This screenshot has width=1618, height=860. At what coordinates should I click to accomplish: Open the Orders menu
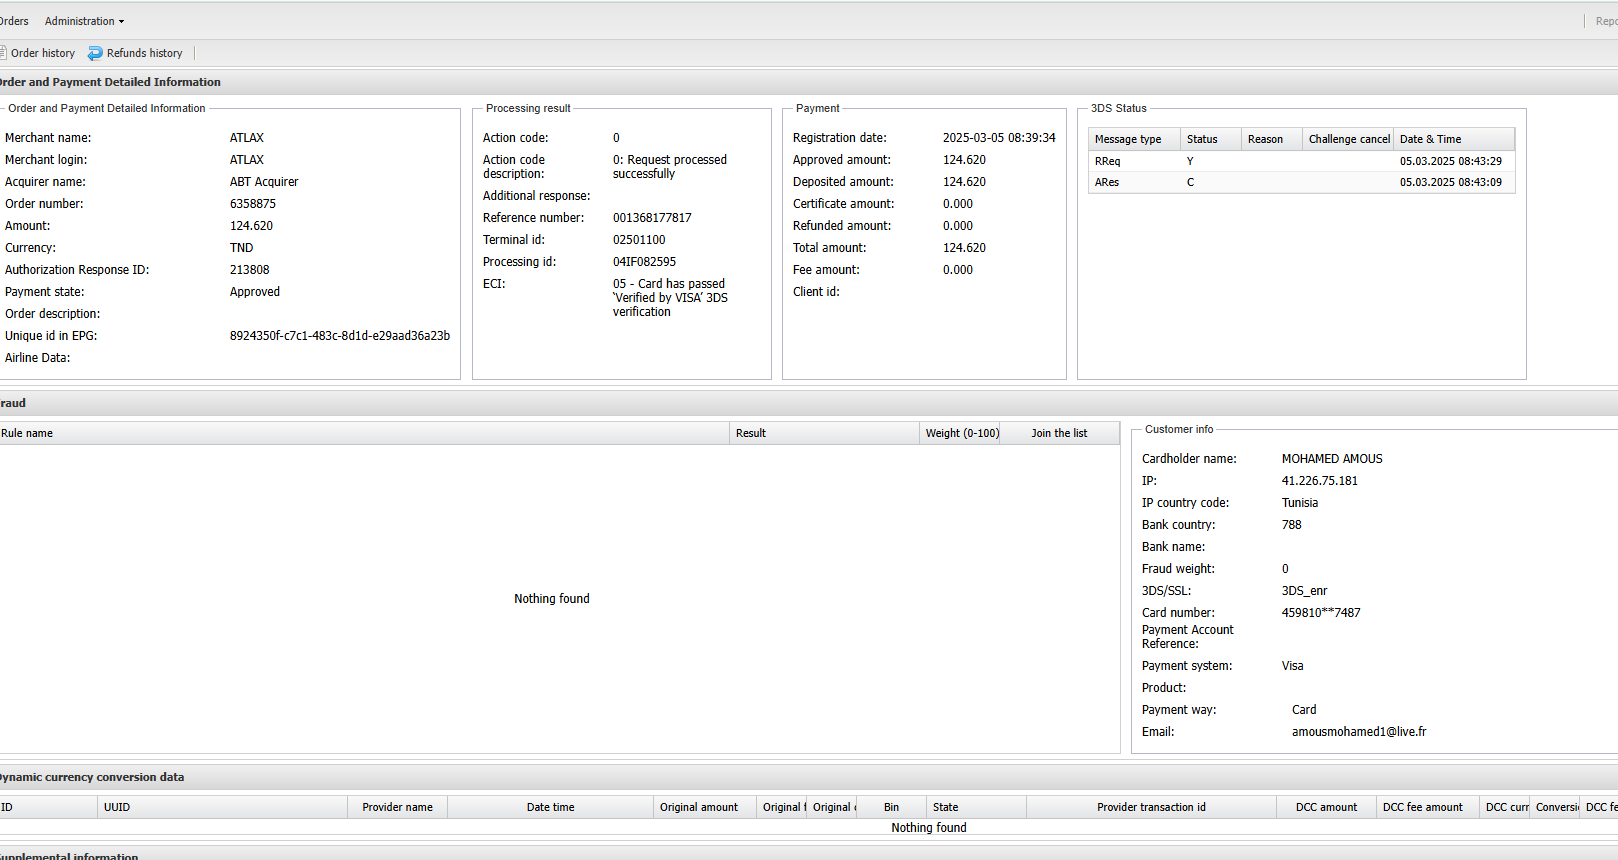(x=14, y=21)
